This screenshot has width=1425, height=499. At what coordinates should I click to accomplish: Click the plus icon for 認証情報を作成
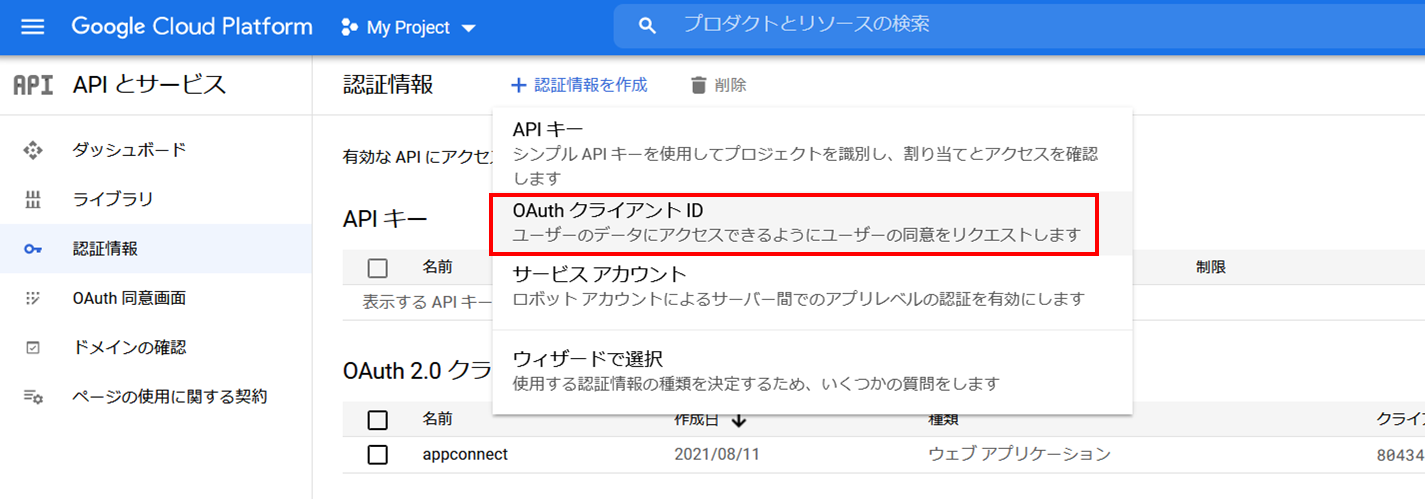pos(518,85)
